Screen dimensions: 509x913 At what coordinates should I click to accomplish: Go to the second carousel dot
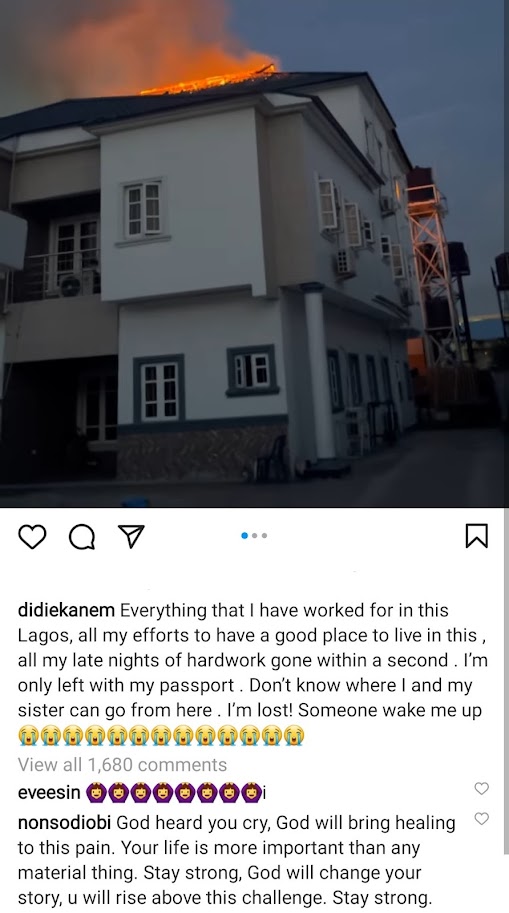coord(254,536)
